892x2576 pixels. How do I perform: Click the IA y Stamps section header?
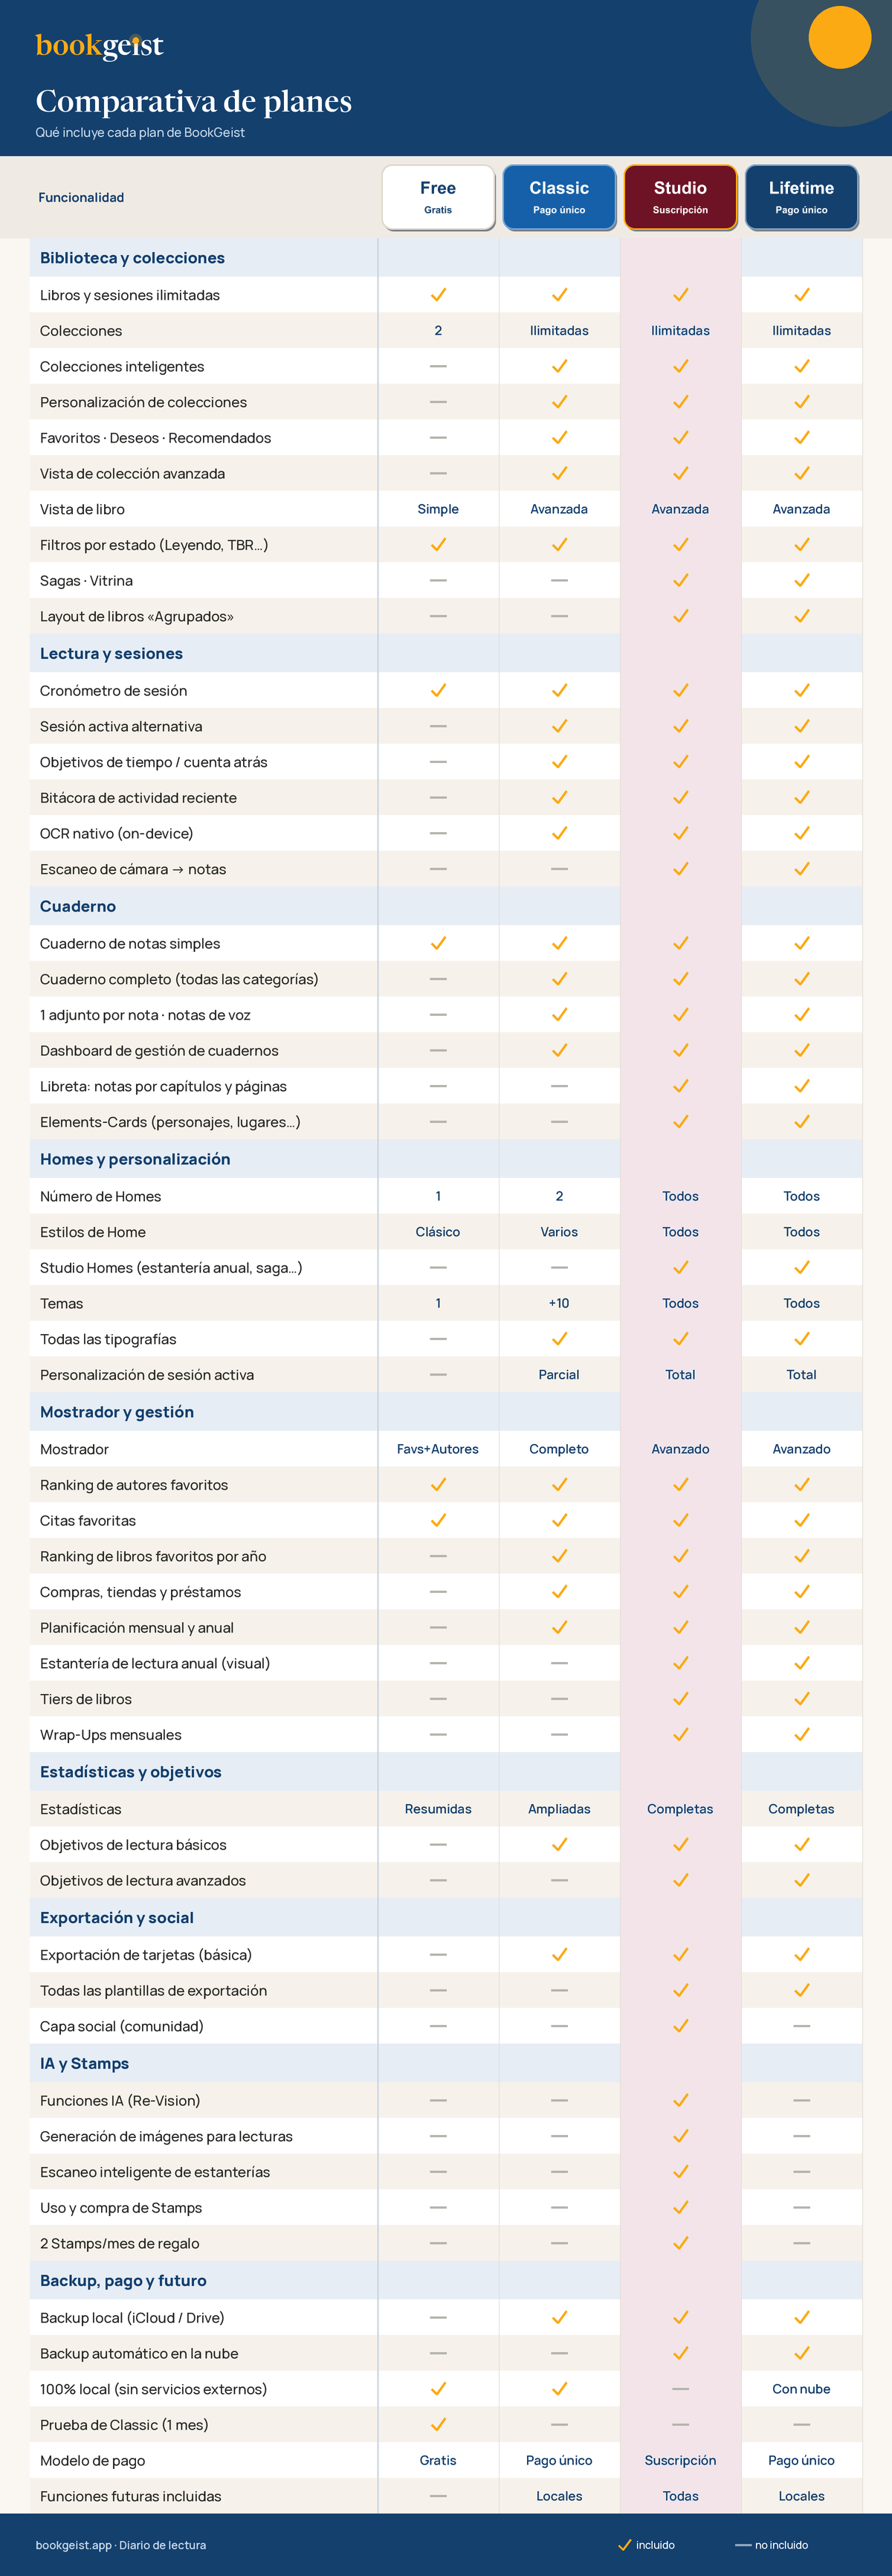pyautogui.click(x=84, y=2063)
